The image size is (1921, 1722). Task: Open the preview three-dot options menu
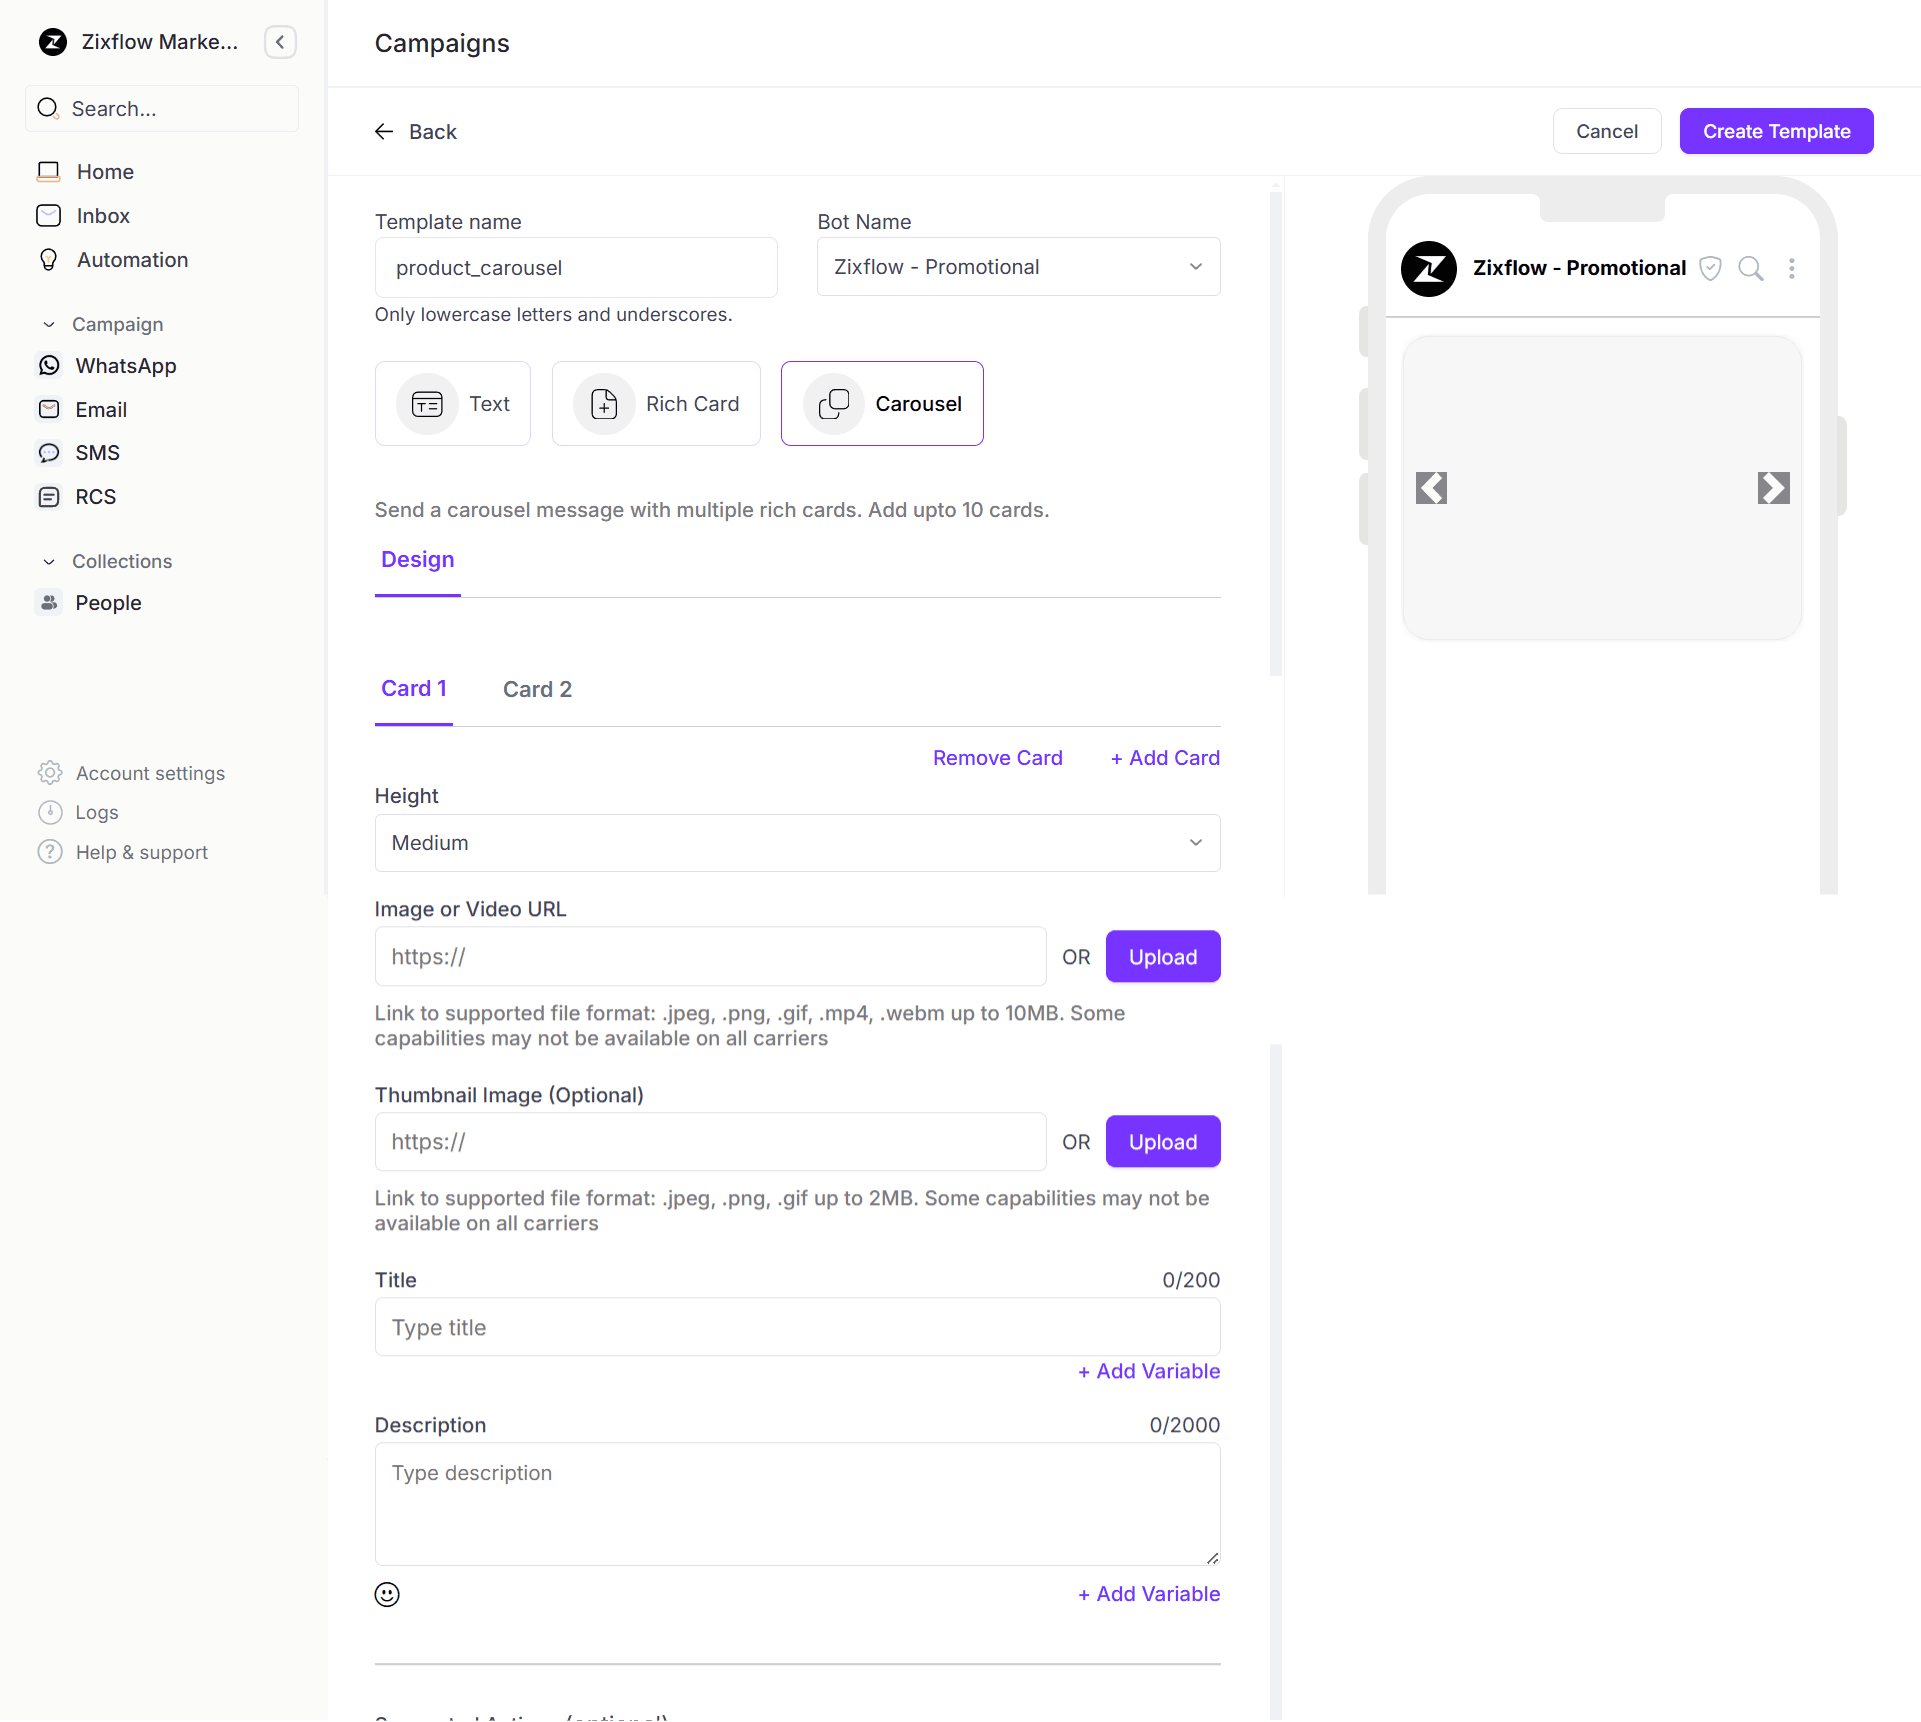coord(1792,268)
